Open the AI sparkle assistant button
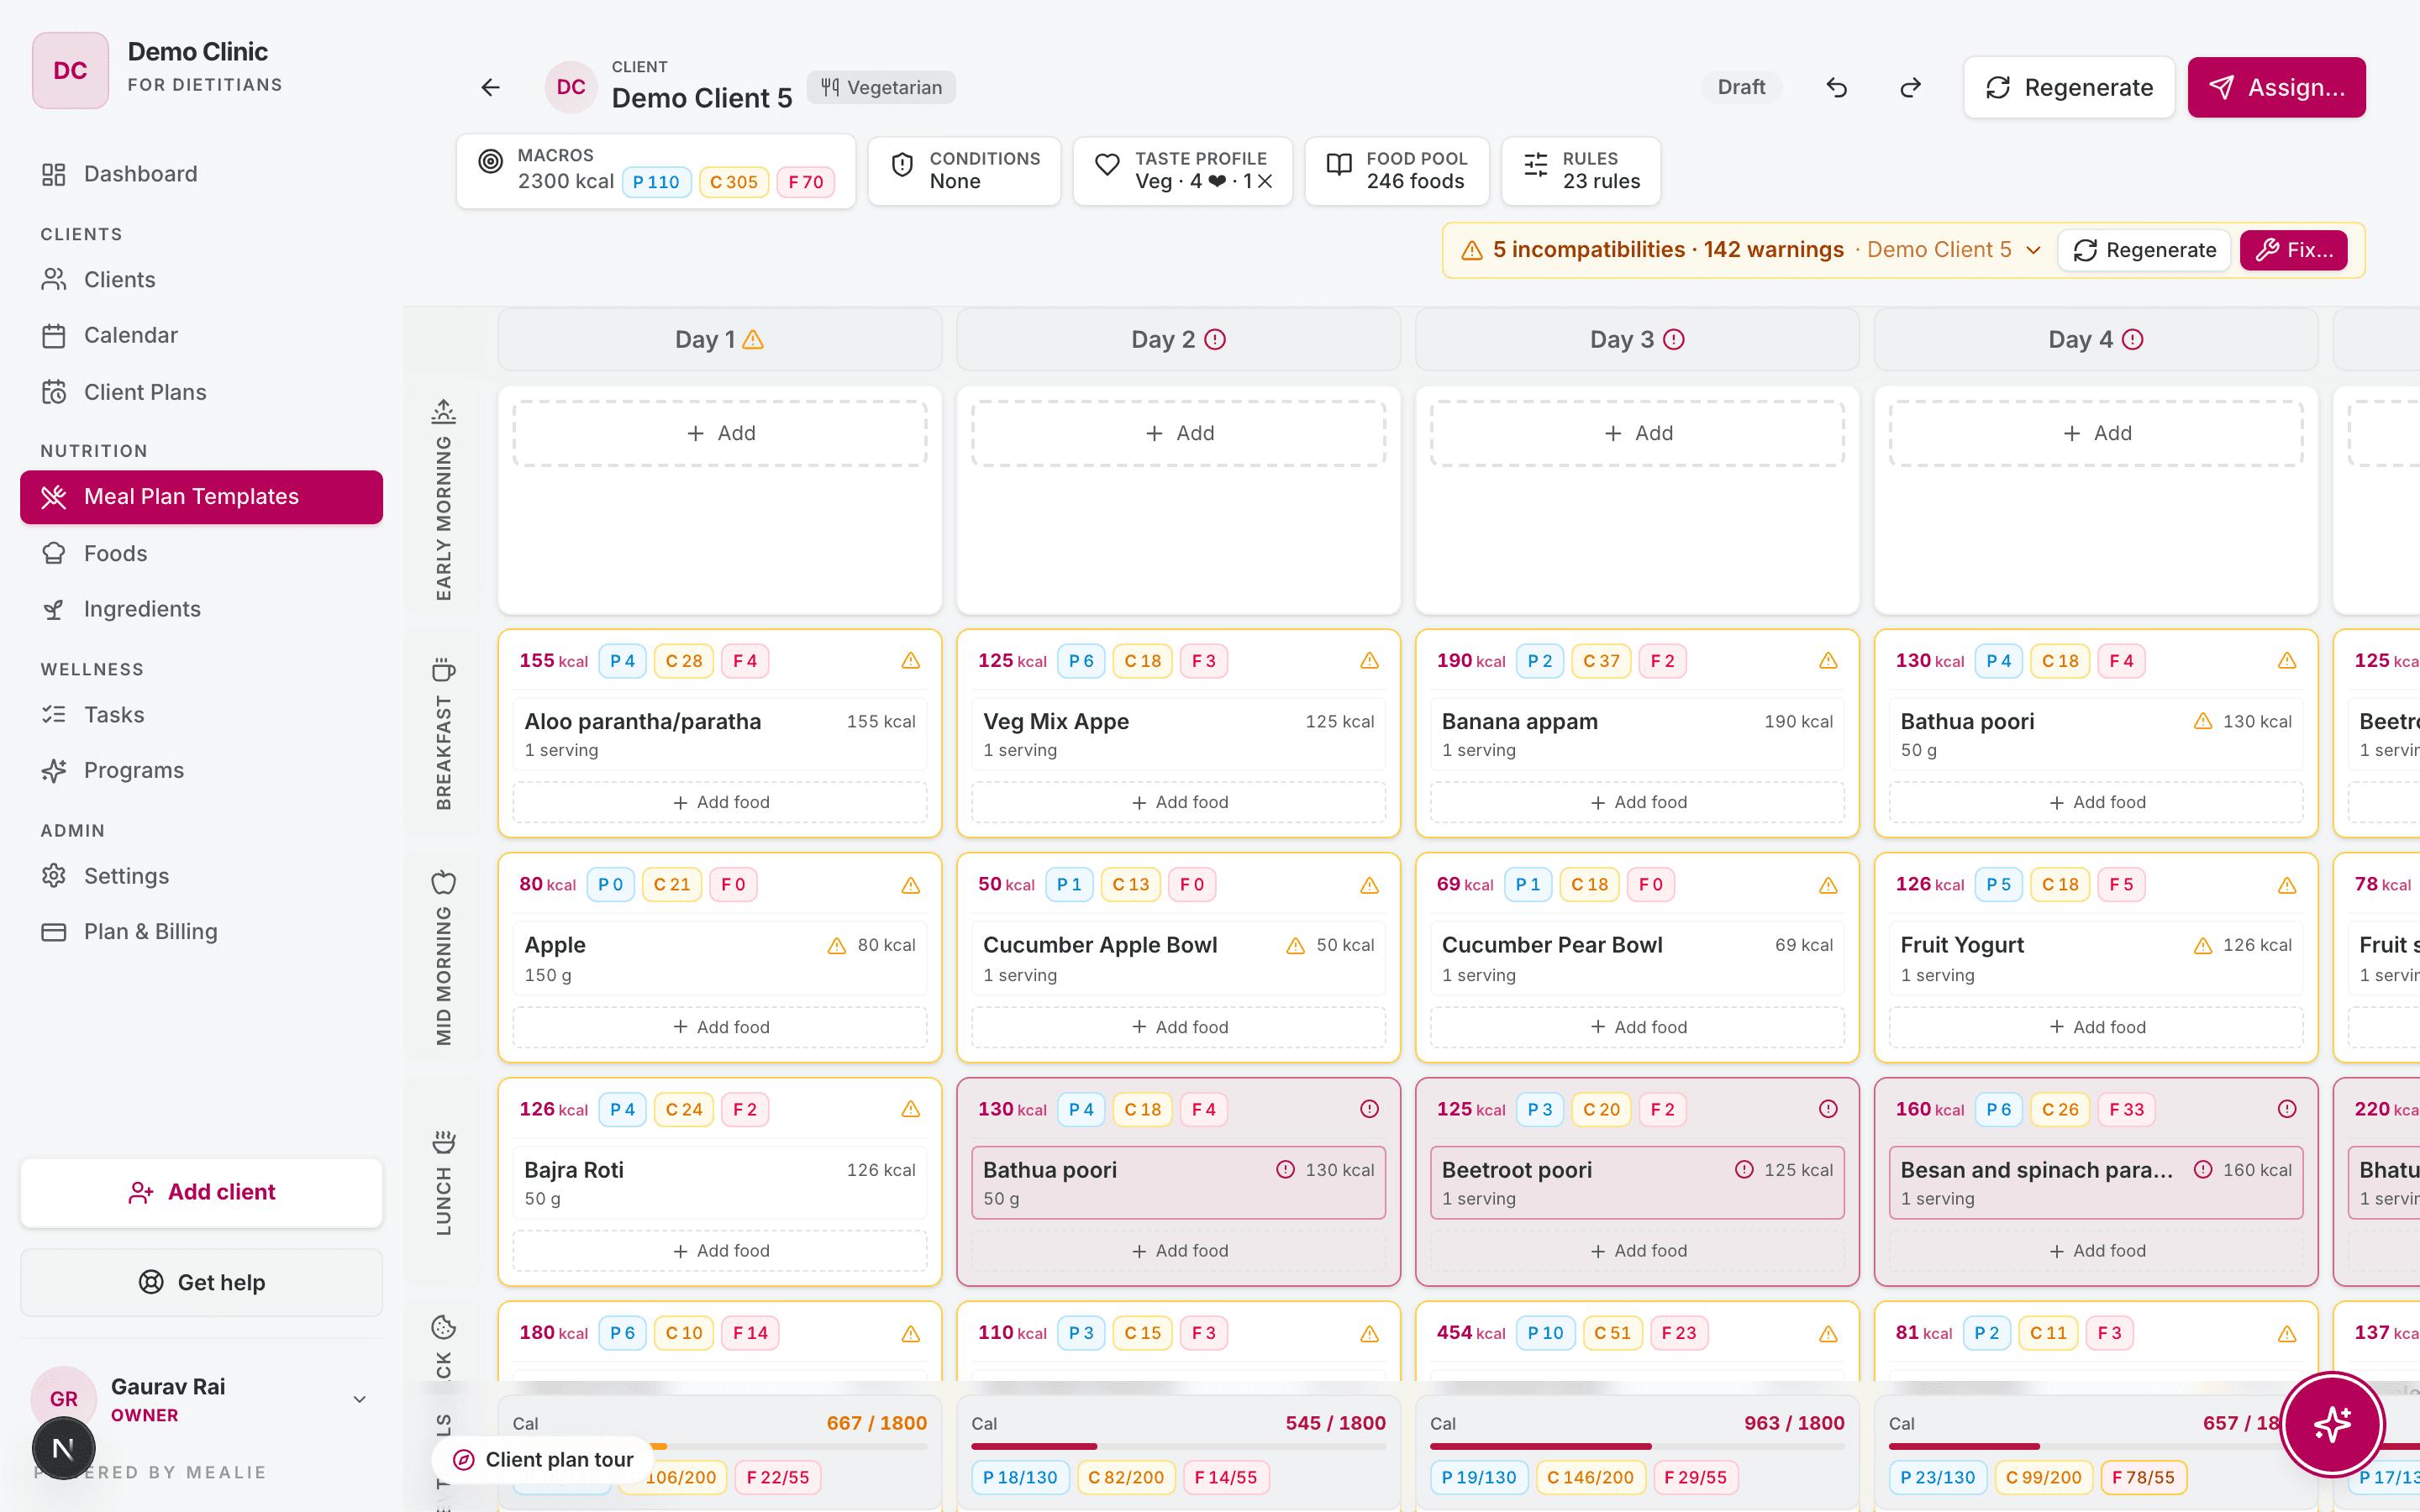2420x1512 pixels. click(2332, 1424)
